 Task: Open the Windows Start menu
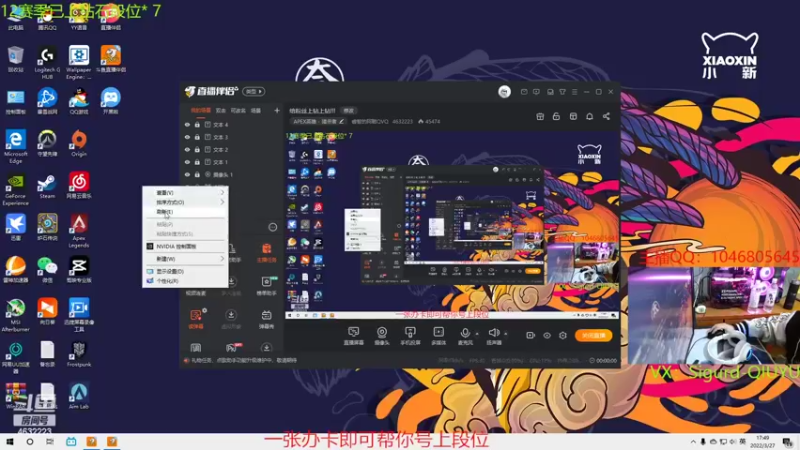pyautogui.click(x=9, y=442)
